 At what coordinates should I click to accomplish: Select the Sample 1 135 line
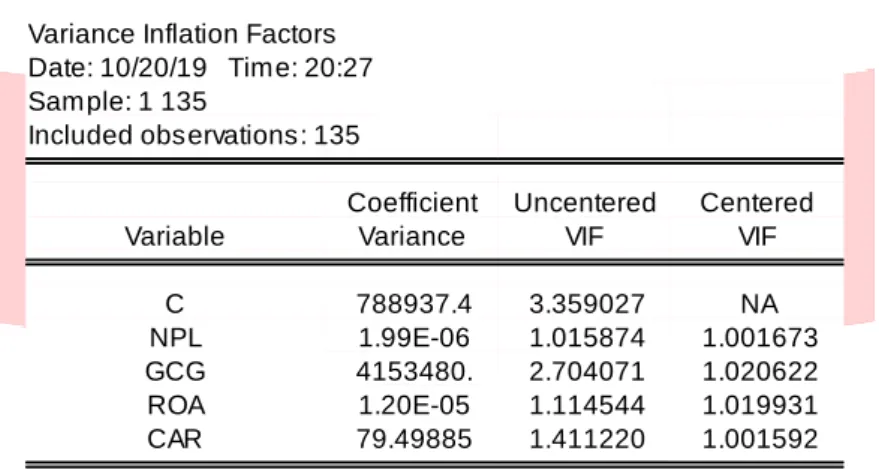[117, 101]
